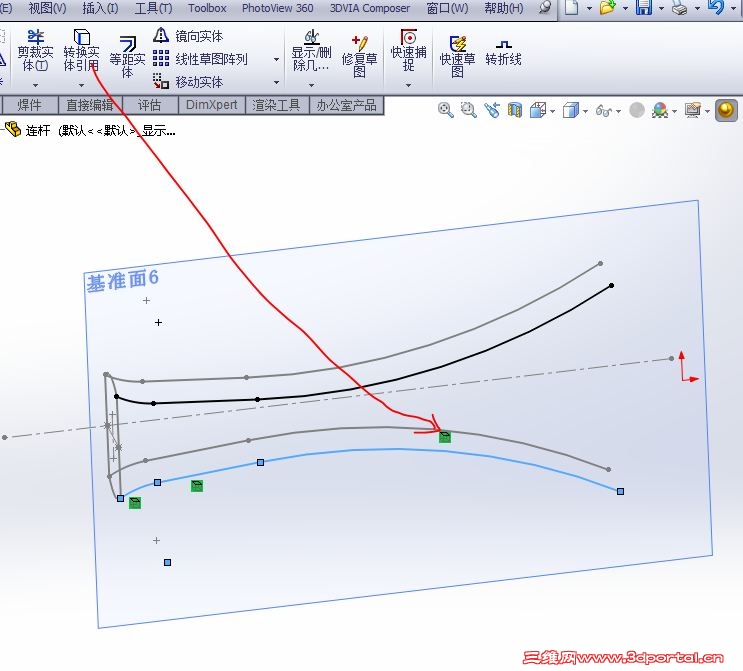743x671 pixels.
Task: Open Hide/Show Items glasses icon
Action: [604, 111]
